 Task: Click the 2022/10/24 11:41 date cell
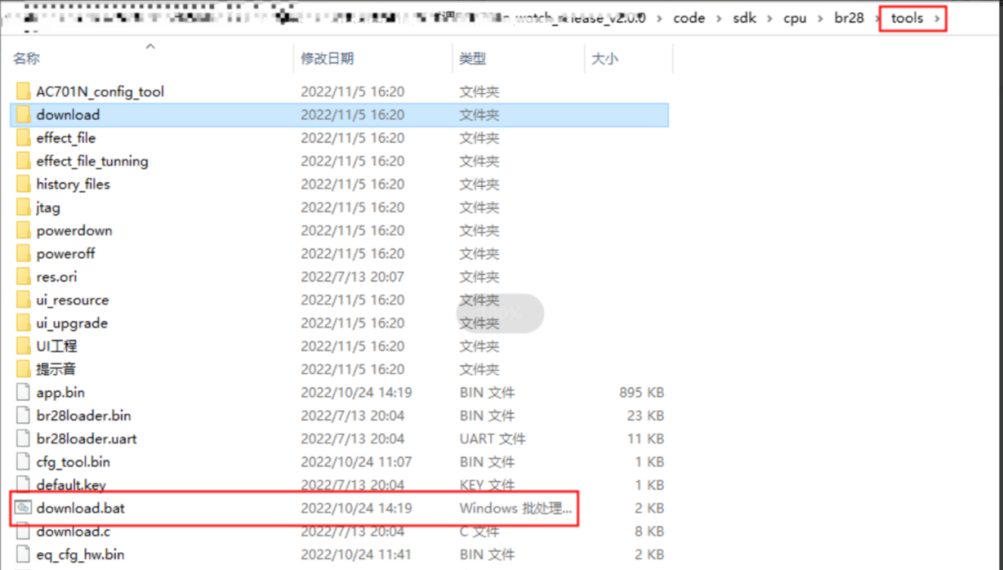[x=356, y=554]
